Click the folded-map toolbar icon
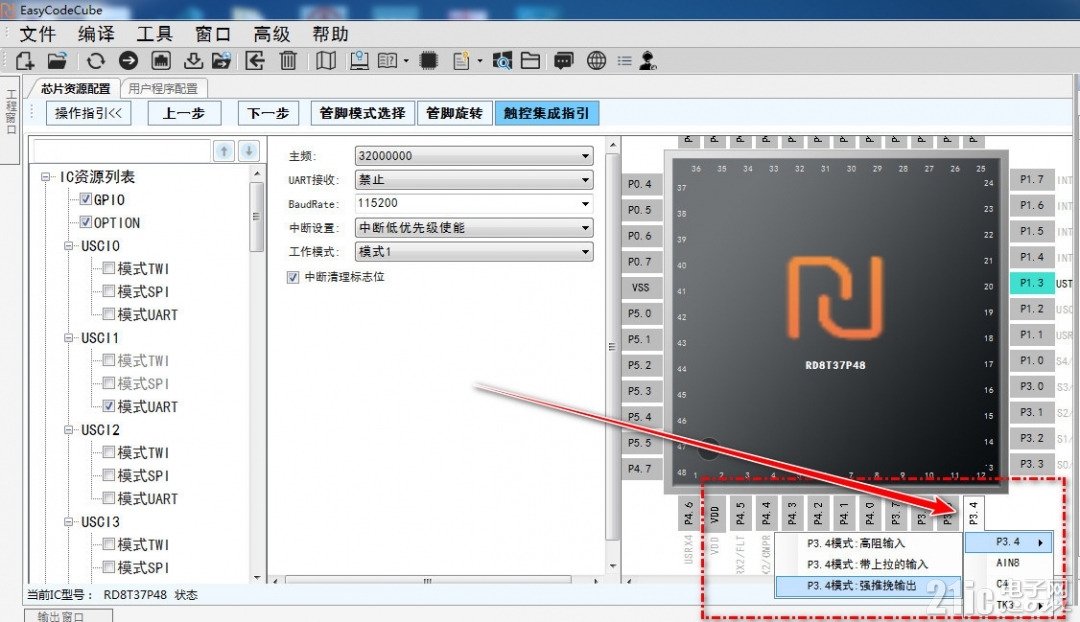This screenshot has width=1080, height=622. tap(326, 61)
